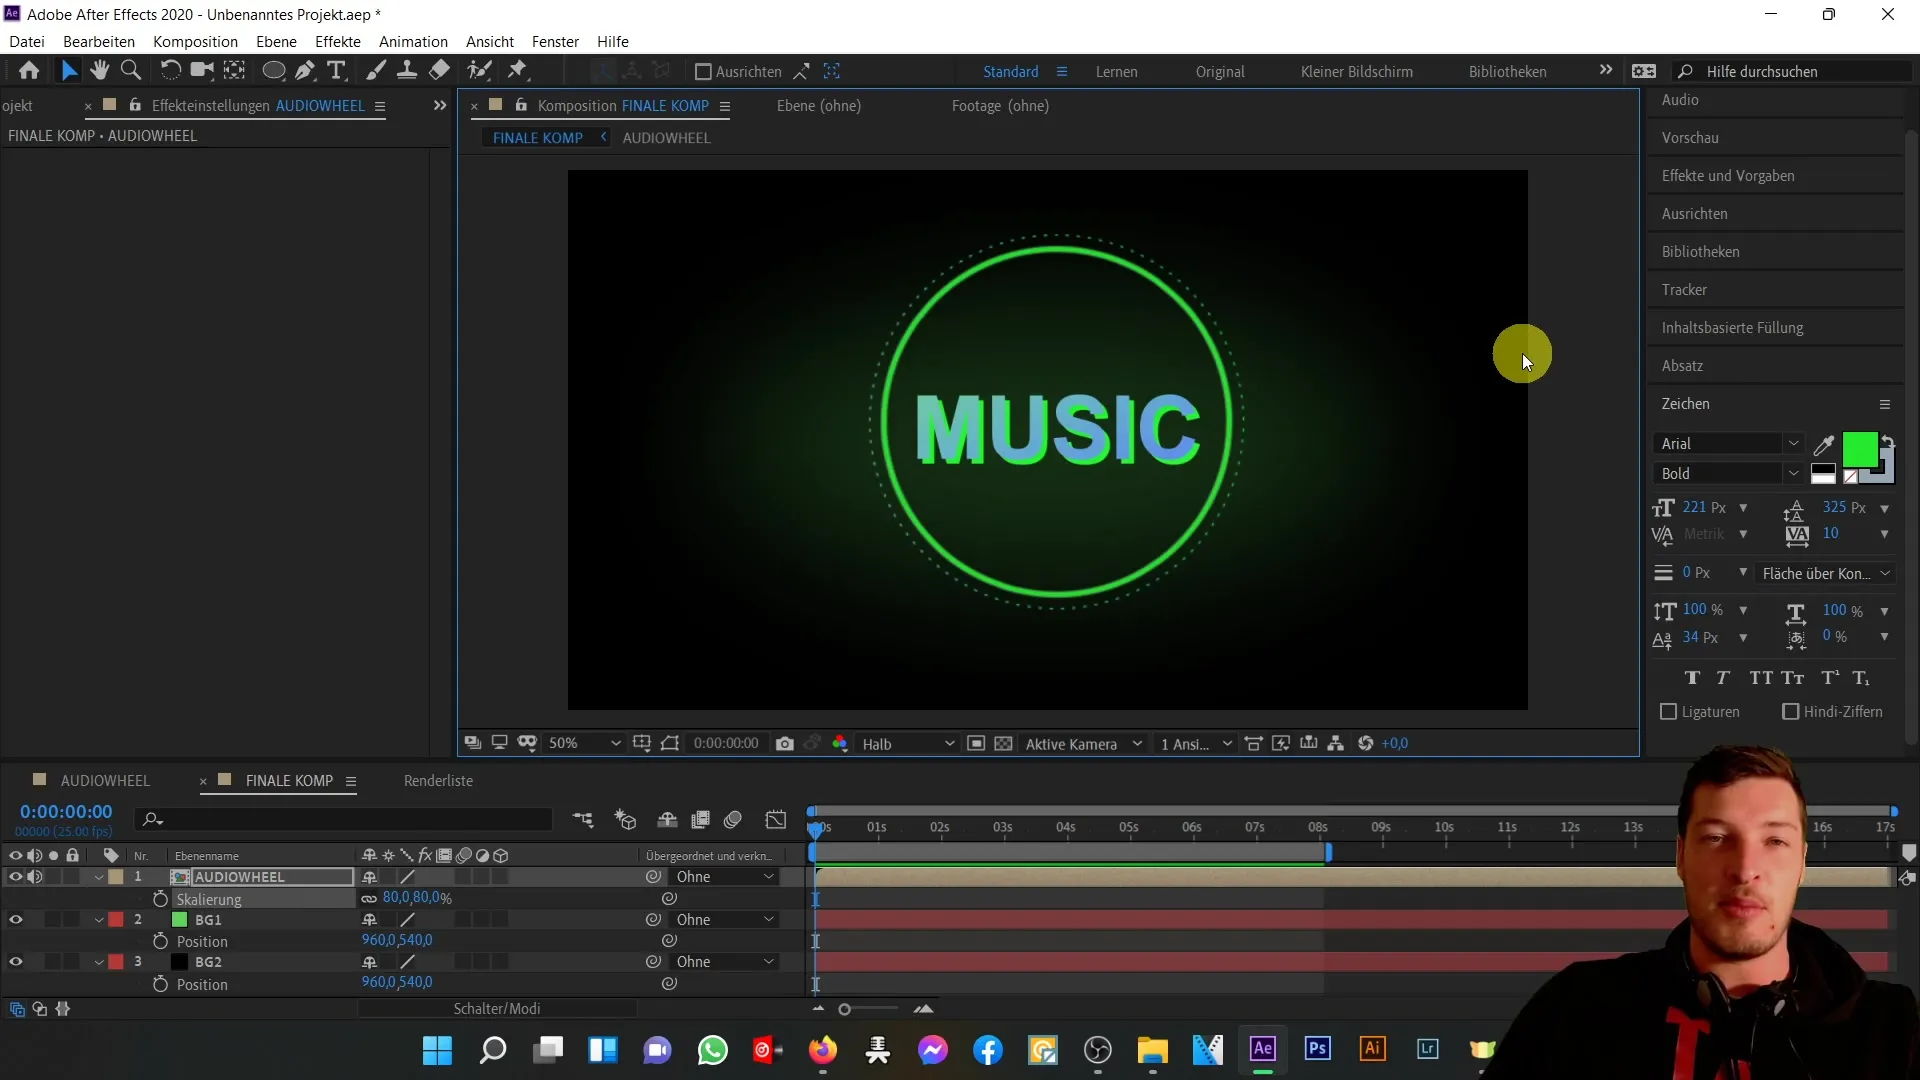The height and width of the screenshot is (1080, 1920).
Task: Click the green fill color swatch
Action: click(1859, 450)
